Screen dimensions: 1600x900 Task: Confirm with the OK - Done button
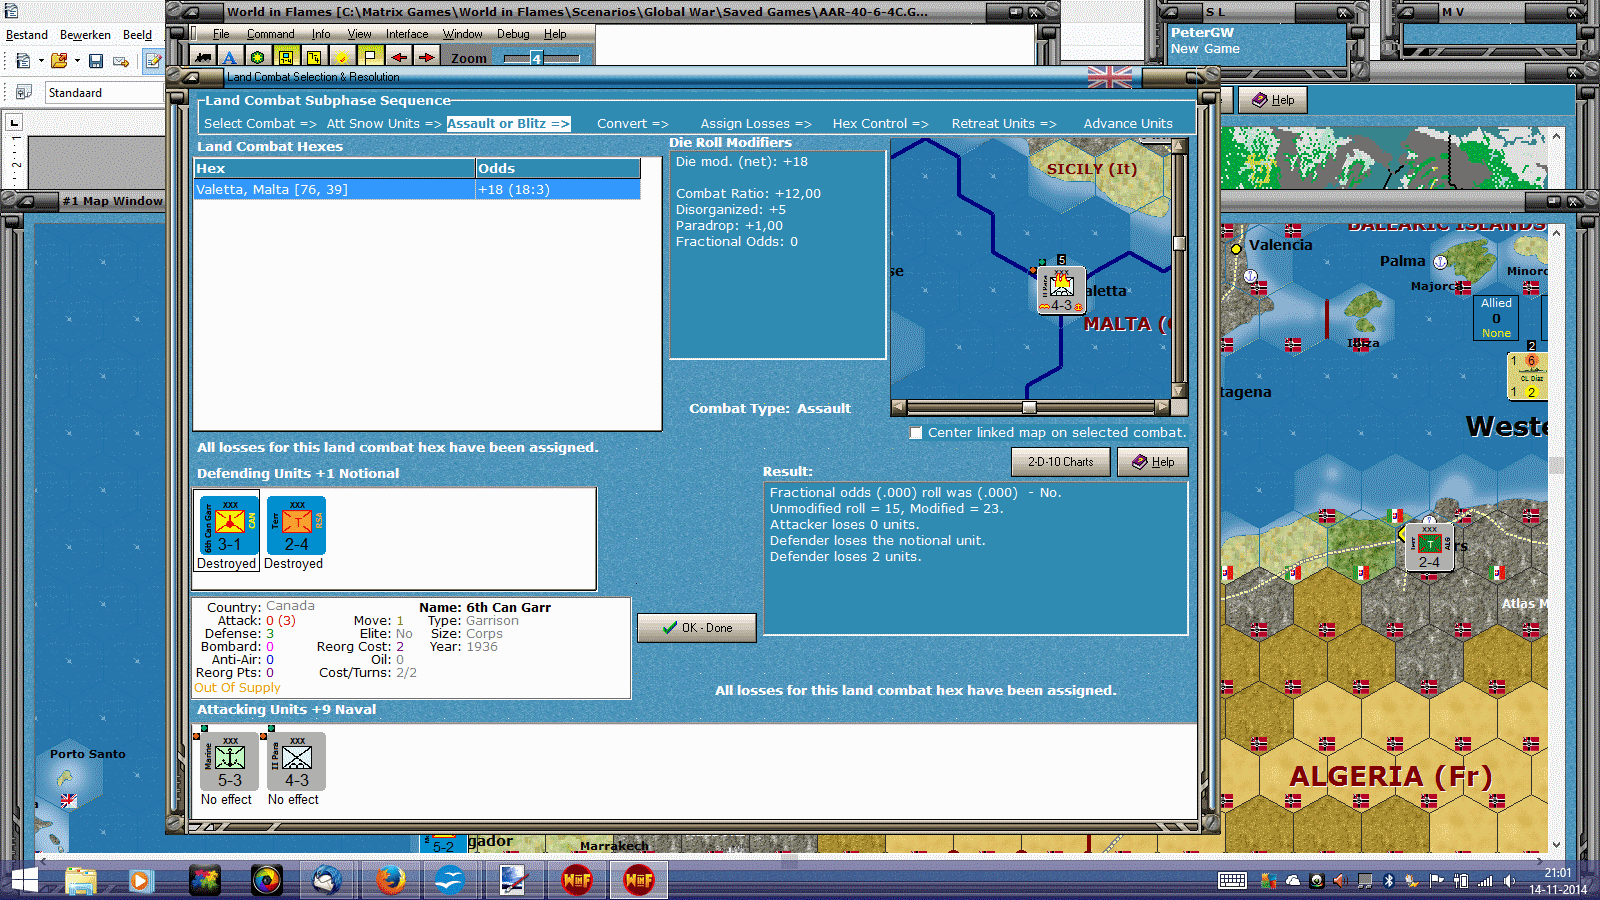[x=697, y=628]
